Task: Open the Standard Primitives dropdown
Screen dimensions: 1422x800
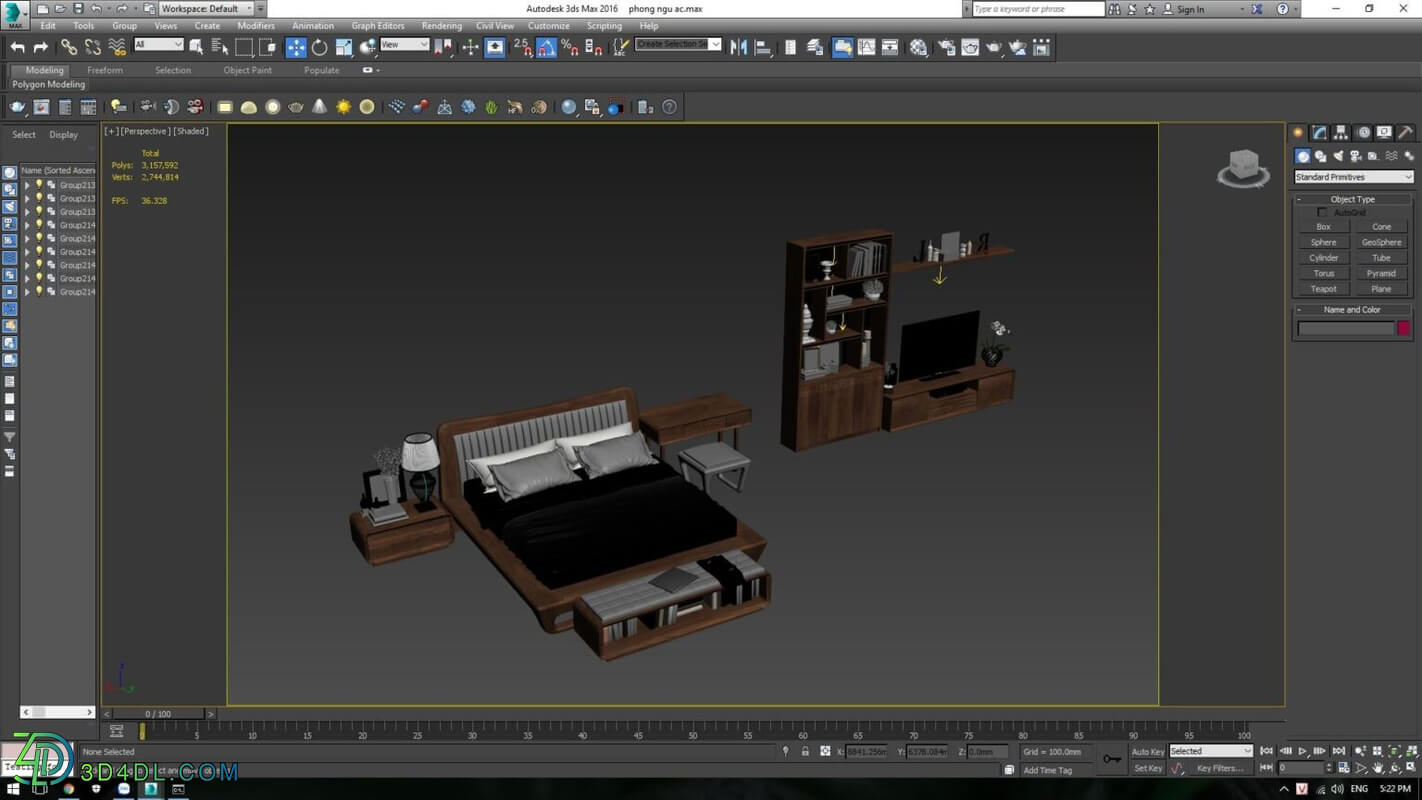Action: (x=1354, y=177)
